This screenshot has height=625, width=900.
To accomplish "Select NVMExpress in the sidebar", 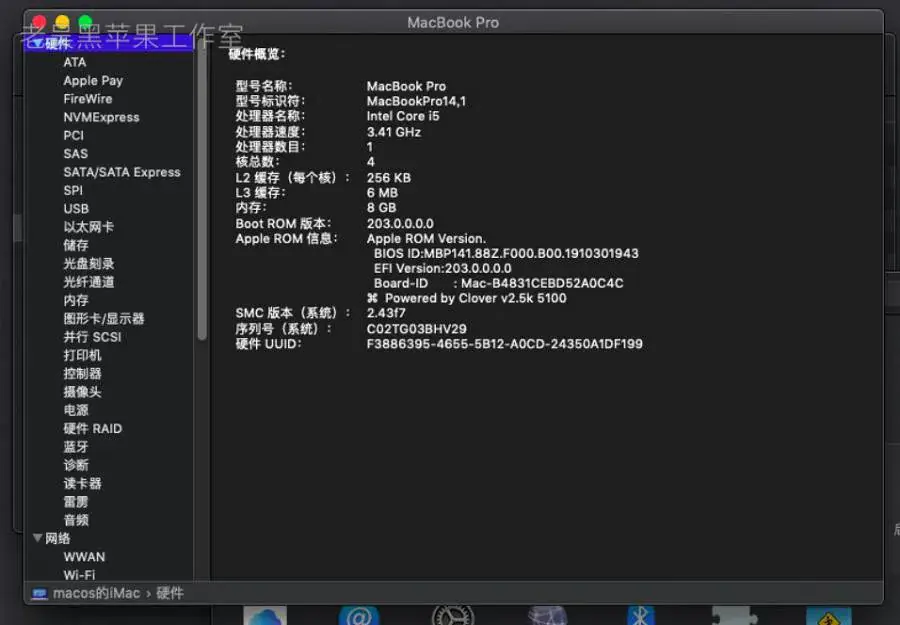I will (102, 117).
